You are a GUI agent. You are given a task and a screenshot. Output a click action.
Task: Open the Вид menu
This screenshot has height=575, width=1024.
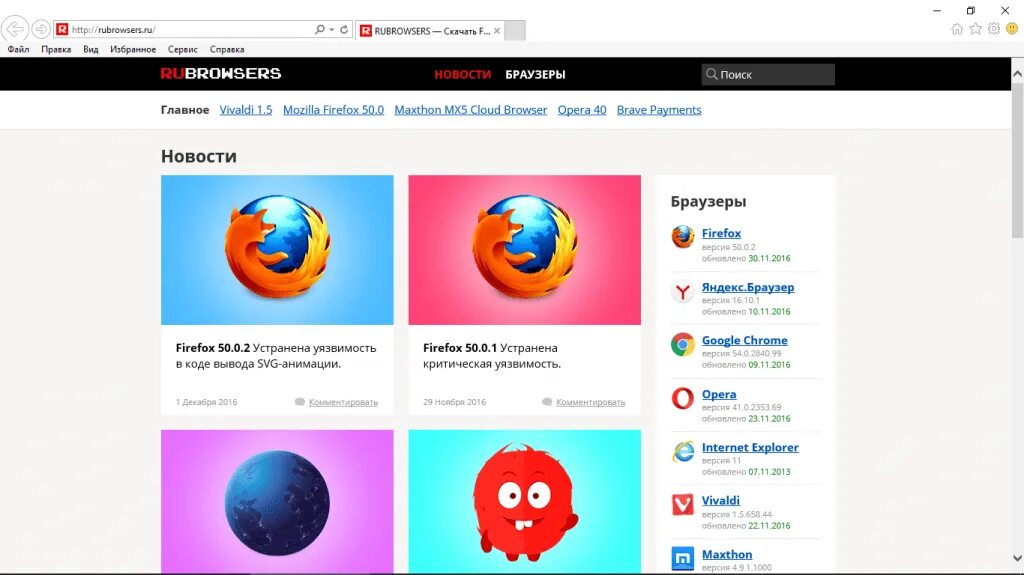pos(91,49)
